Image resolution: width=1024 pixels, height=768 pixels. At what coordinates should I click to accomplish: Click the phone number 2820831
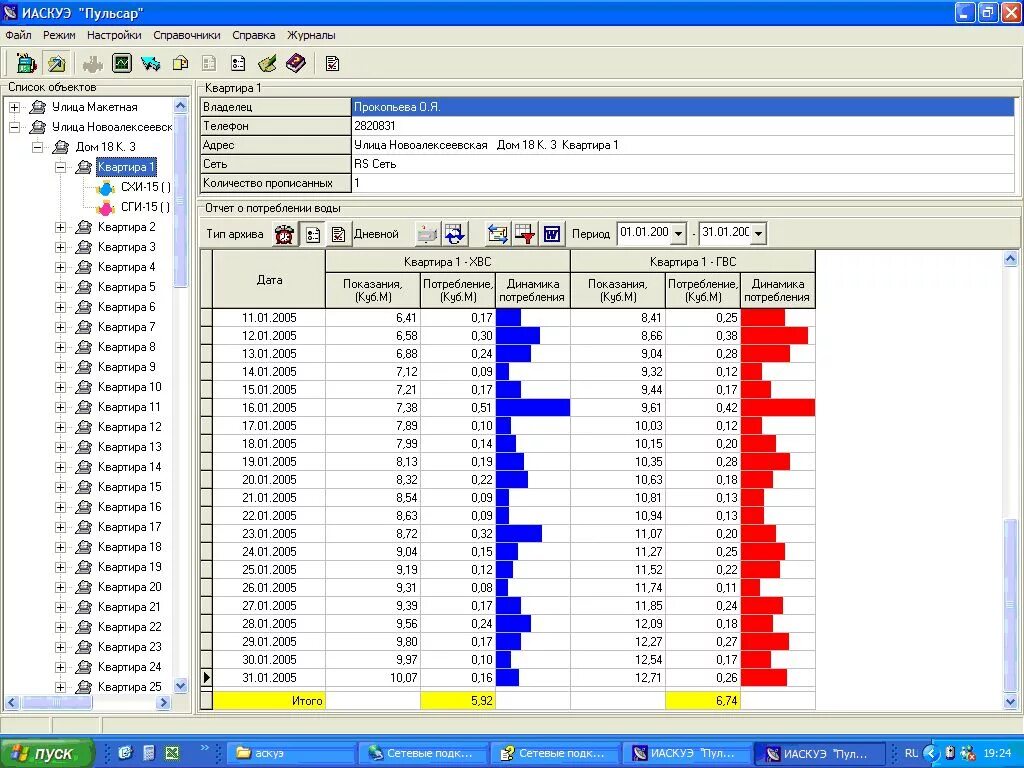tap(374, 125)
